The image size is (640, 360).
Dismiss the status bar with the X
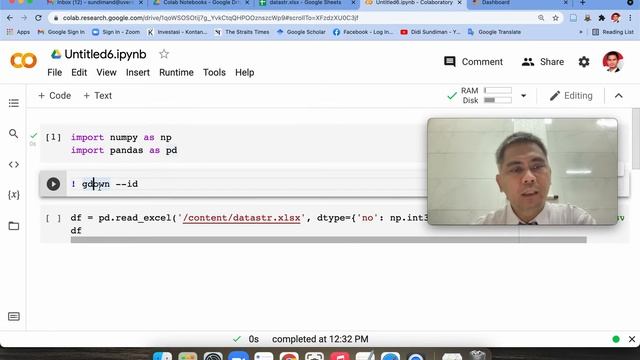pos(632,339)
